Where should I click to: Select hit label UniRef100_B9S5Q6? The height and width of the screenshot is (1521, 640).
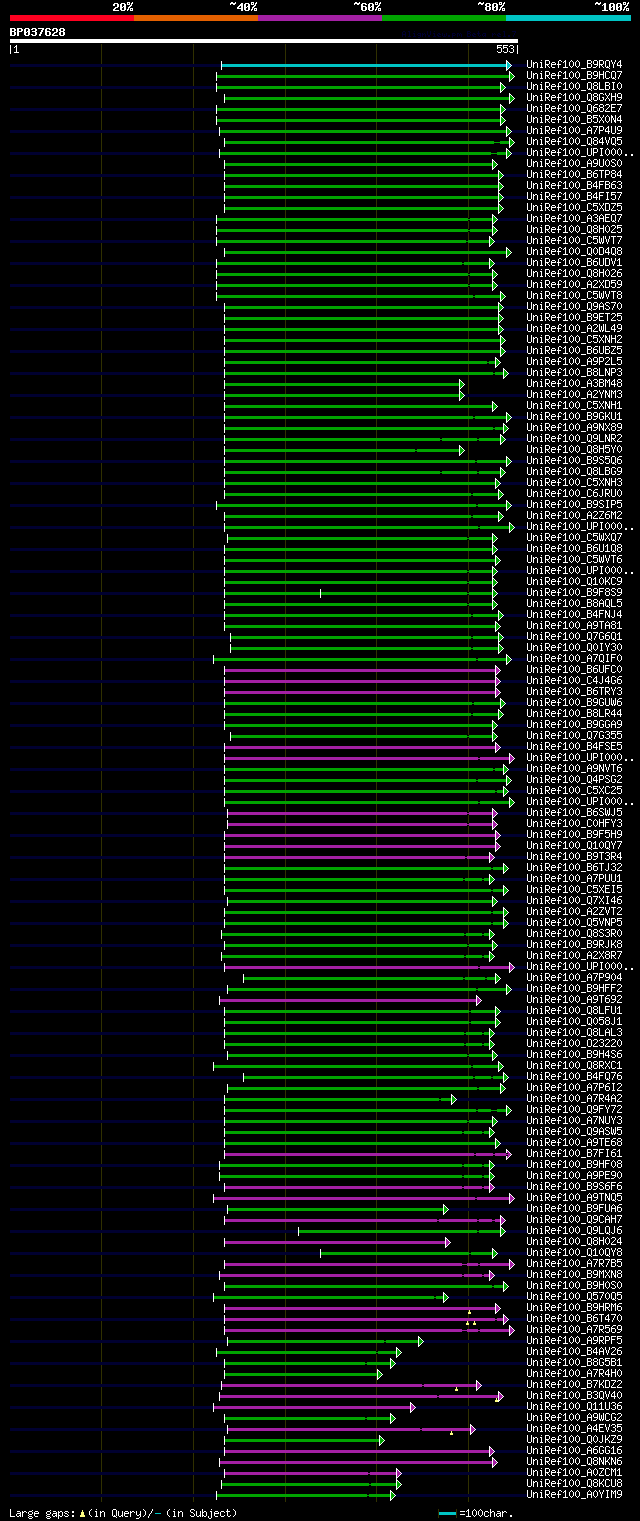[574, 460]
